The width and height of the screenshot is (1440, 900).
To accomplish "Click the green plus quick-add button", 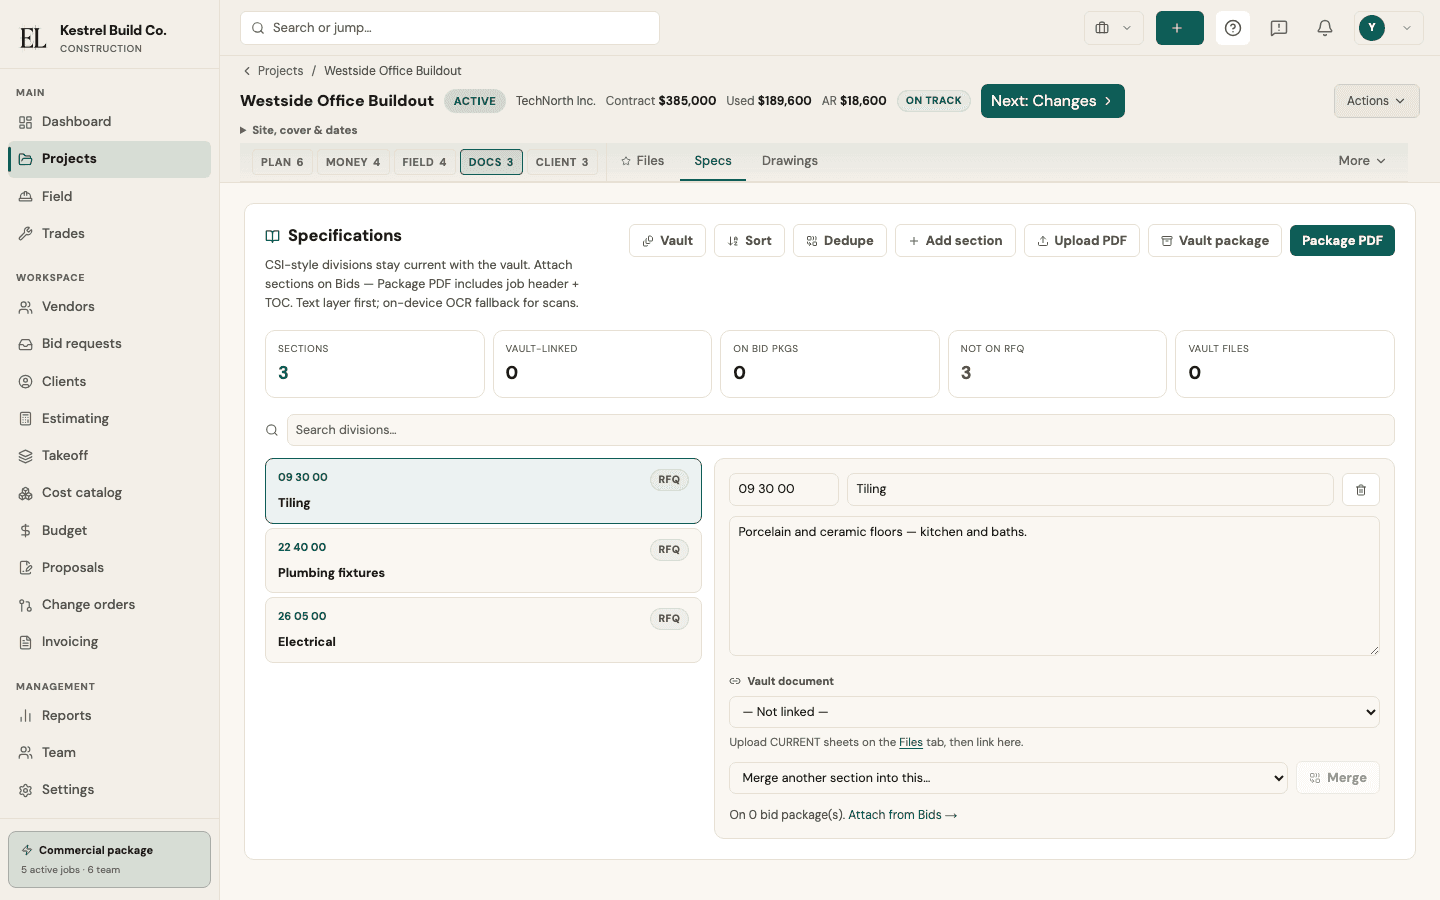I will [x=1179, y=28].
